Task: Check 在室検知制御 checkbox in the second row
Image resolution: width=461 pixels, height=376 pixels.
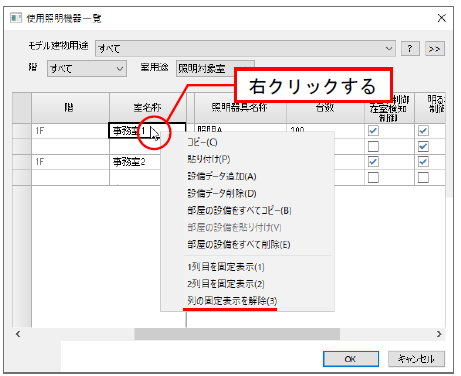Action: [373, 146]
